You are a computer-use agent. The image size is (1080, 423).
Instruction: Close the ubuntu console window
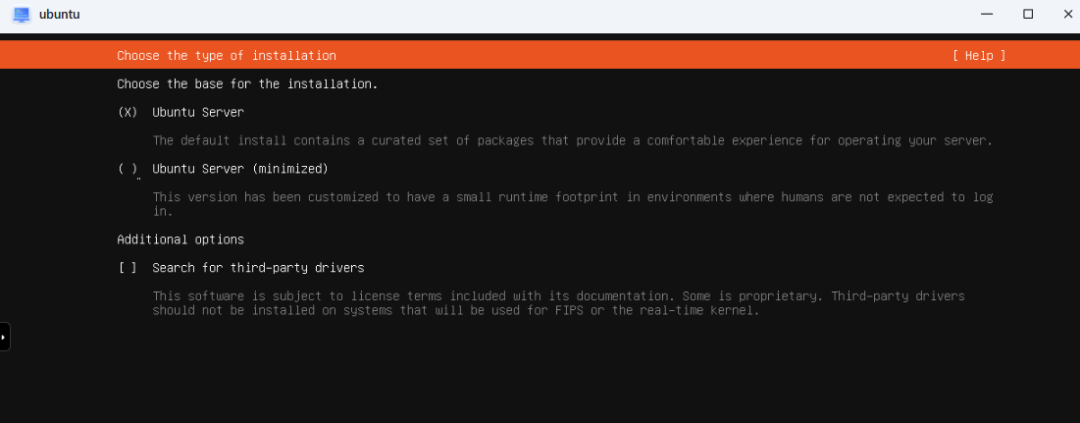(1067, 14)
